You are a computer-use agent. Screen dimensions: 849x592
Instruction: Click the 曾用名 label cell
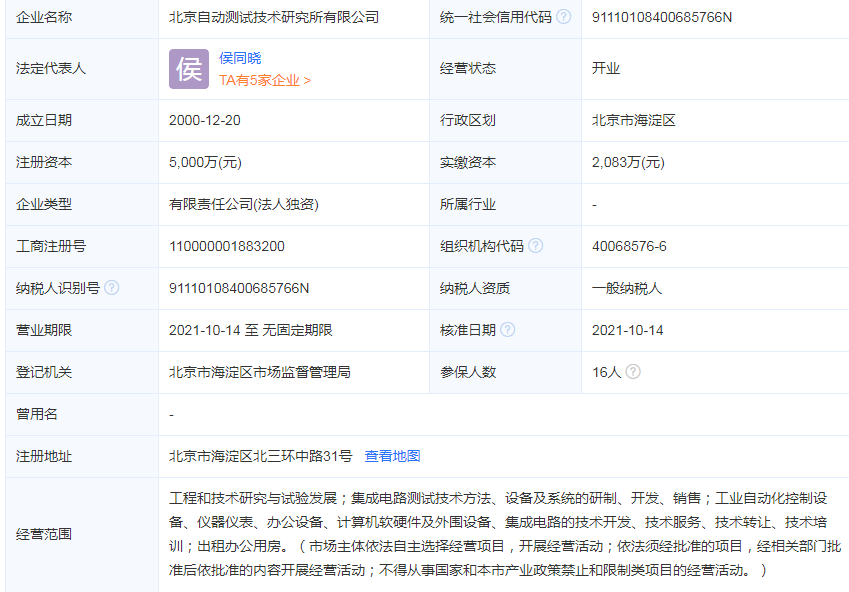click(x=82, y=414)
